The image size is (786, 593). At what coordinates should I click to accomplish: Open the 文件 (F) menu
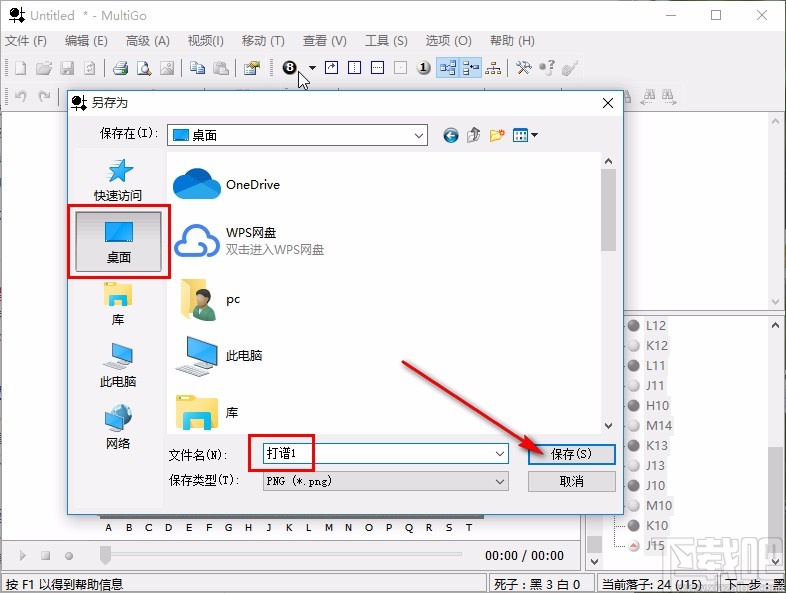[x=26, y=41]
